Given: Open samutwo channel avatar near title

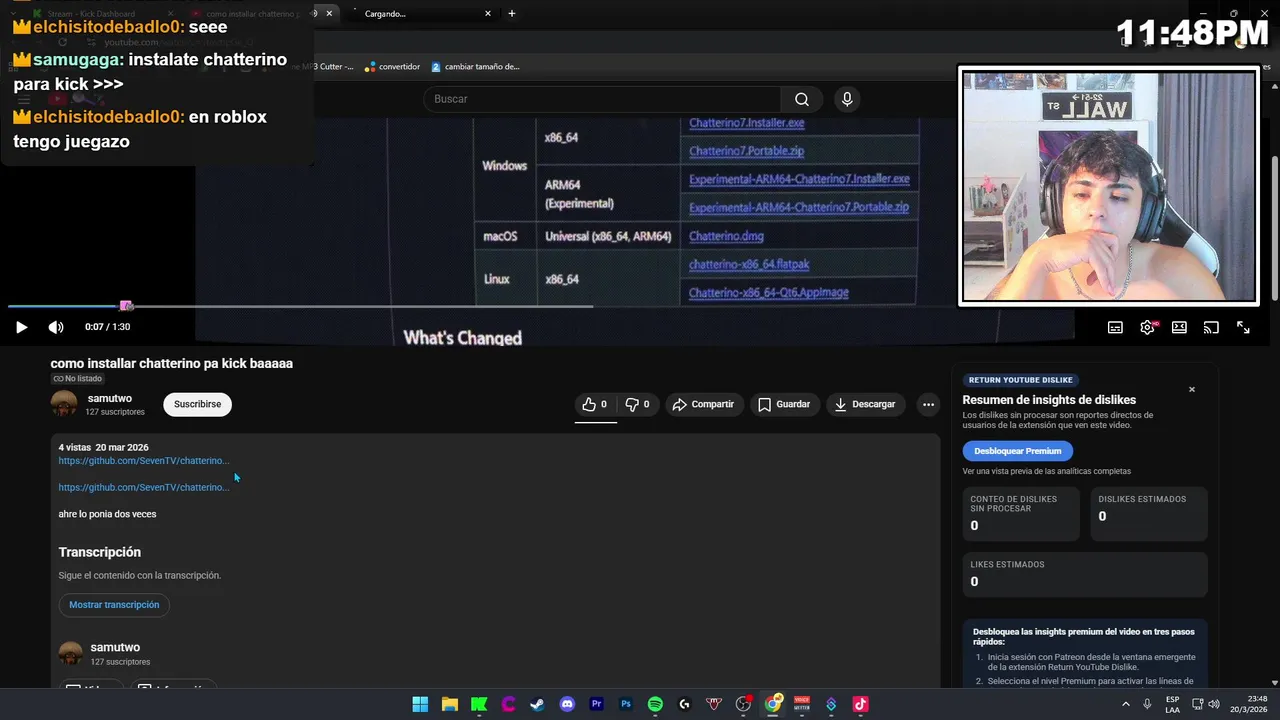Looking at the screenshot, I should pyautogui.click(x=64, y=404).
